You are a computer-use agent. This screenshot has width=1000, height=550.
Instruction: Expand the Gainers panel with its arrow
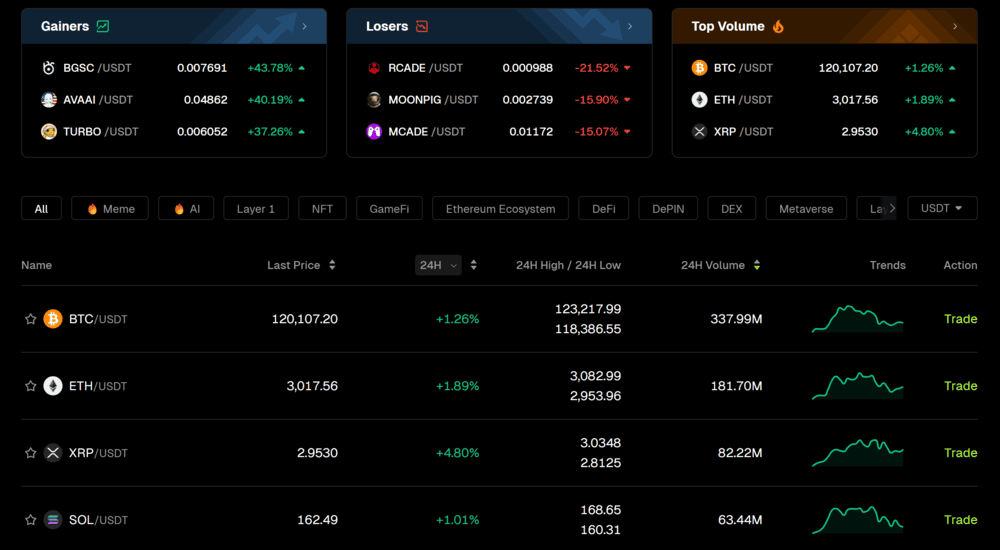click(x=304, y=27)
